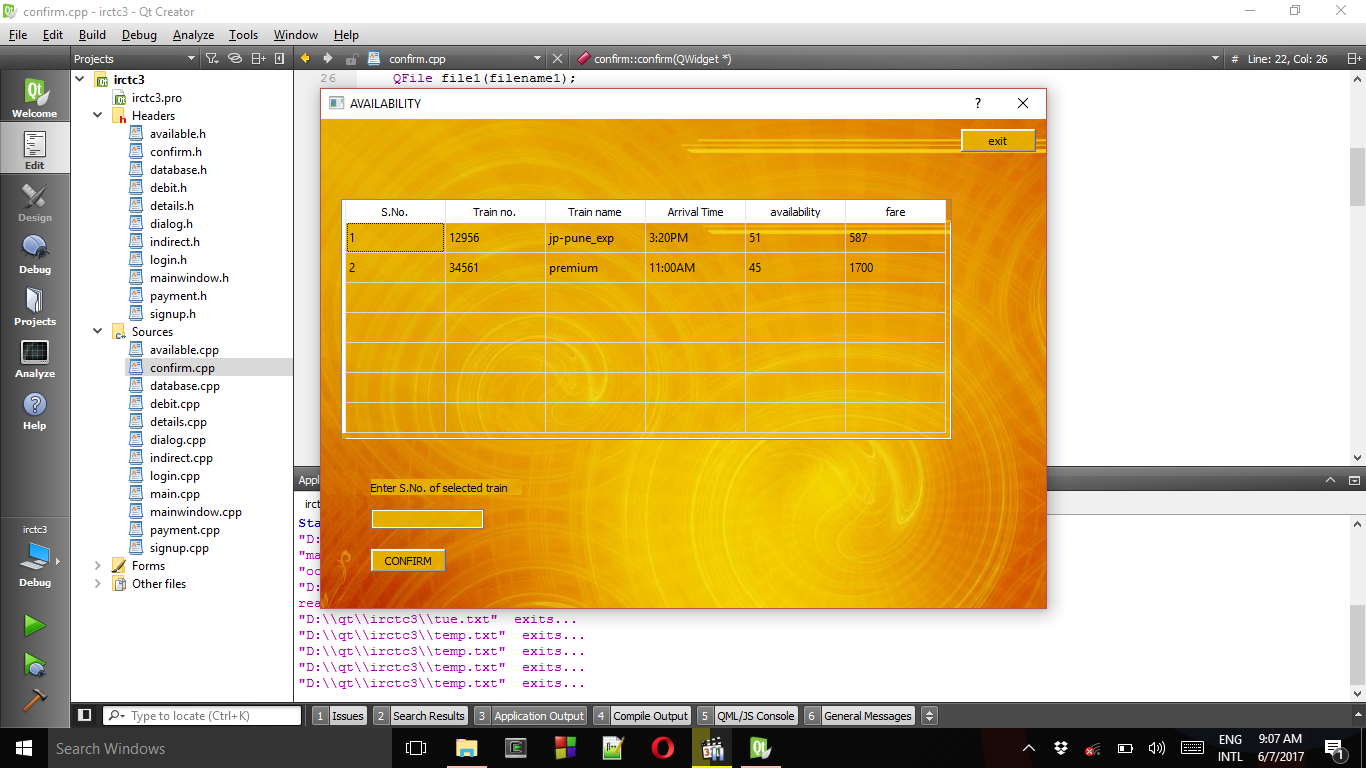Open the confirm.cpp open documents dropdown
This screenshot has height=768, width=1366.
[x=456, y=59]
